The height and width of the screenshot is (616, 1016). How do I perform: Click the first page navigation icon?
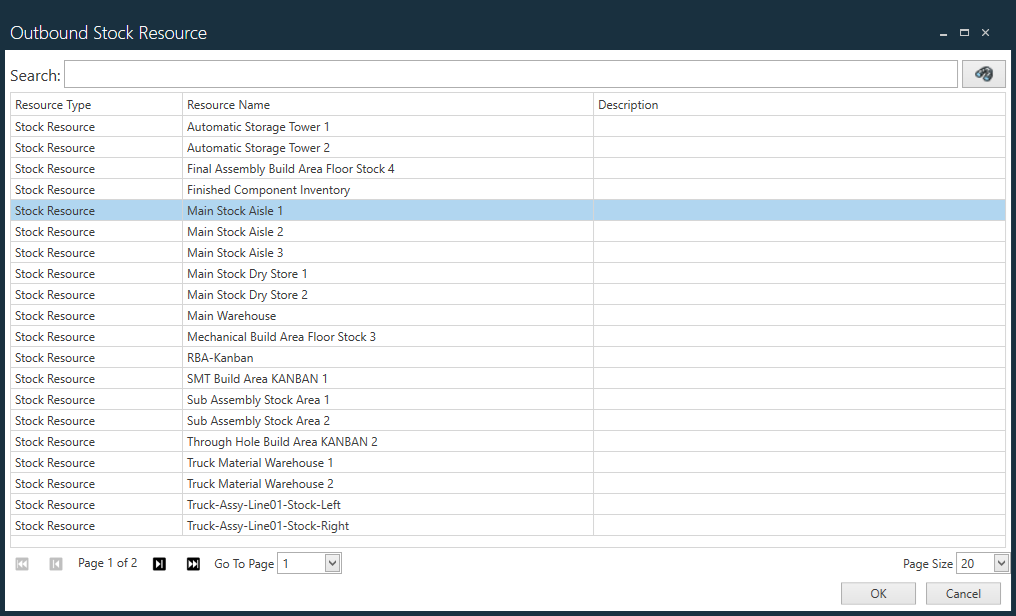[22, 563]
